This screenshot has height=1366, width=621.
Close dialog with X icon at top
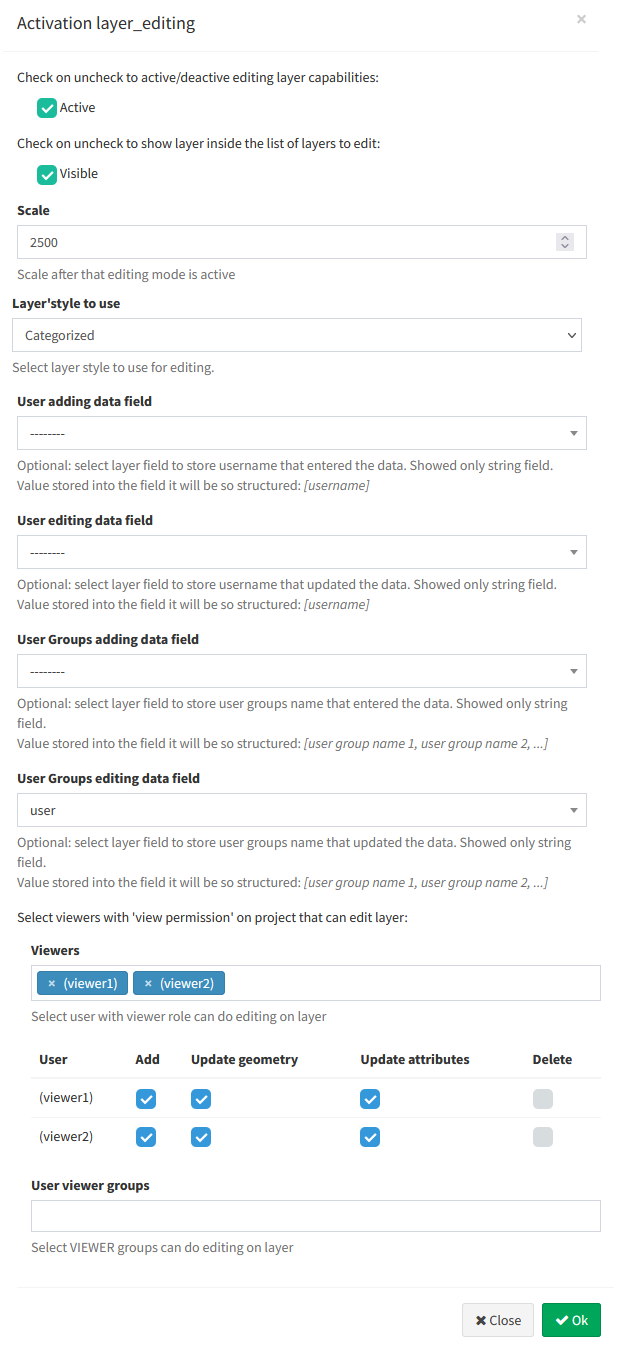pos(581,19)
